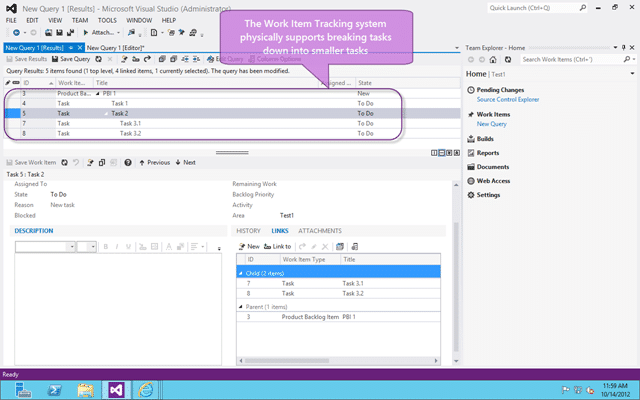Click the State column header

[x=408, y=83]
